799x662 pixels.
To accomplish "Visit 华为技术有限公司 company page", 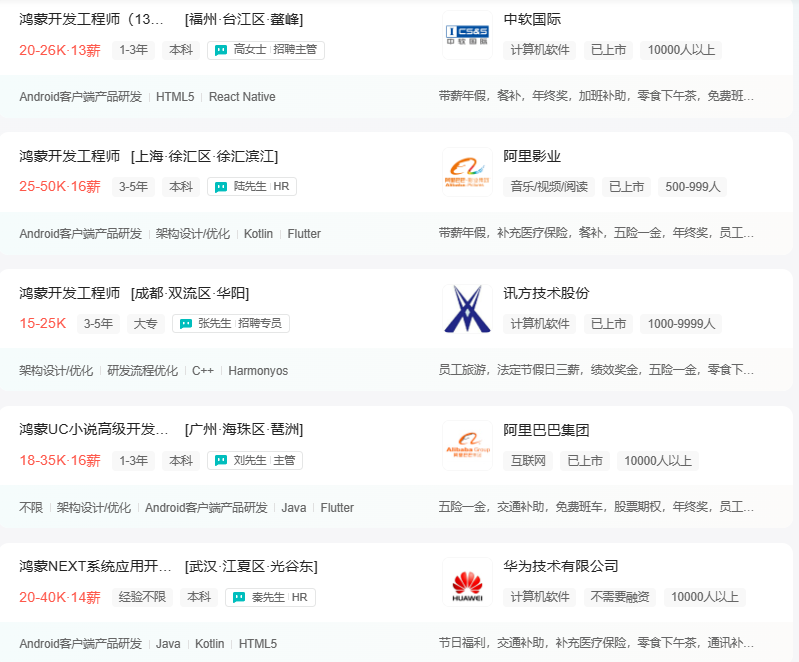I will click(561, 566).
